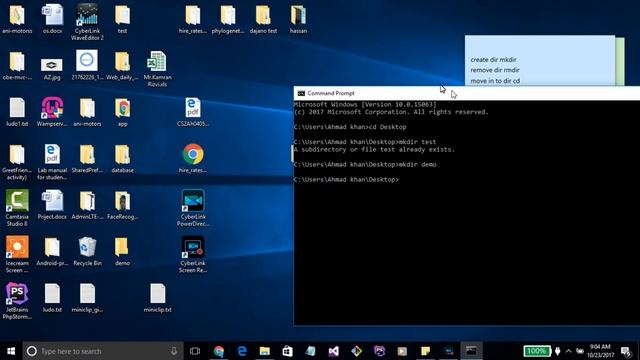Open PhpStorm from the taskbar
Viewport: 640px width, 360px height.
[x=379, y=351]
